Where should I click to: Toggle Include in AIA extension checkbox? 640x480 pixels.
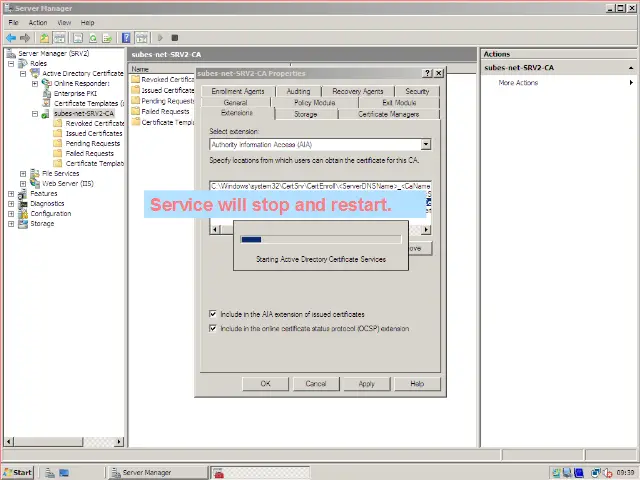point(213,314)
